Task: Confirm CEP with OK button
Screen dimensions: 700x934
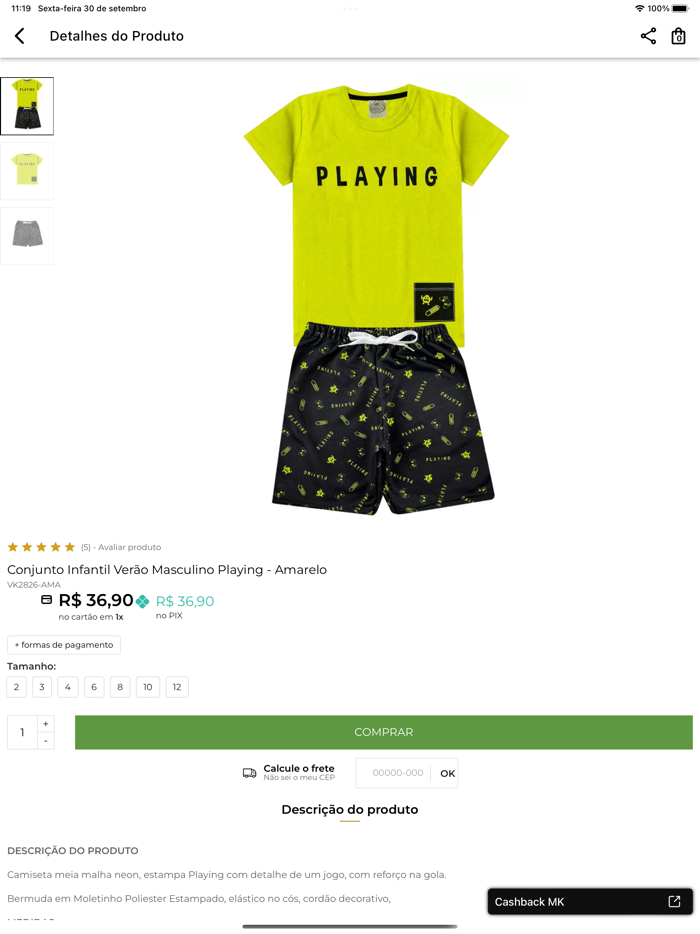Action: (x=447, y=773)
